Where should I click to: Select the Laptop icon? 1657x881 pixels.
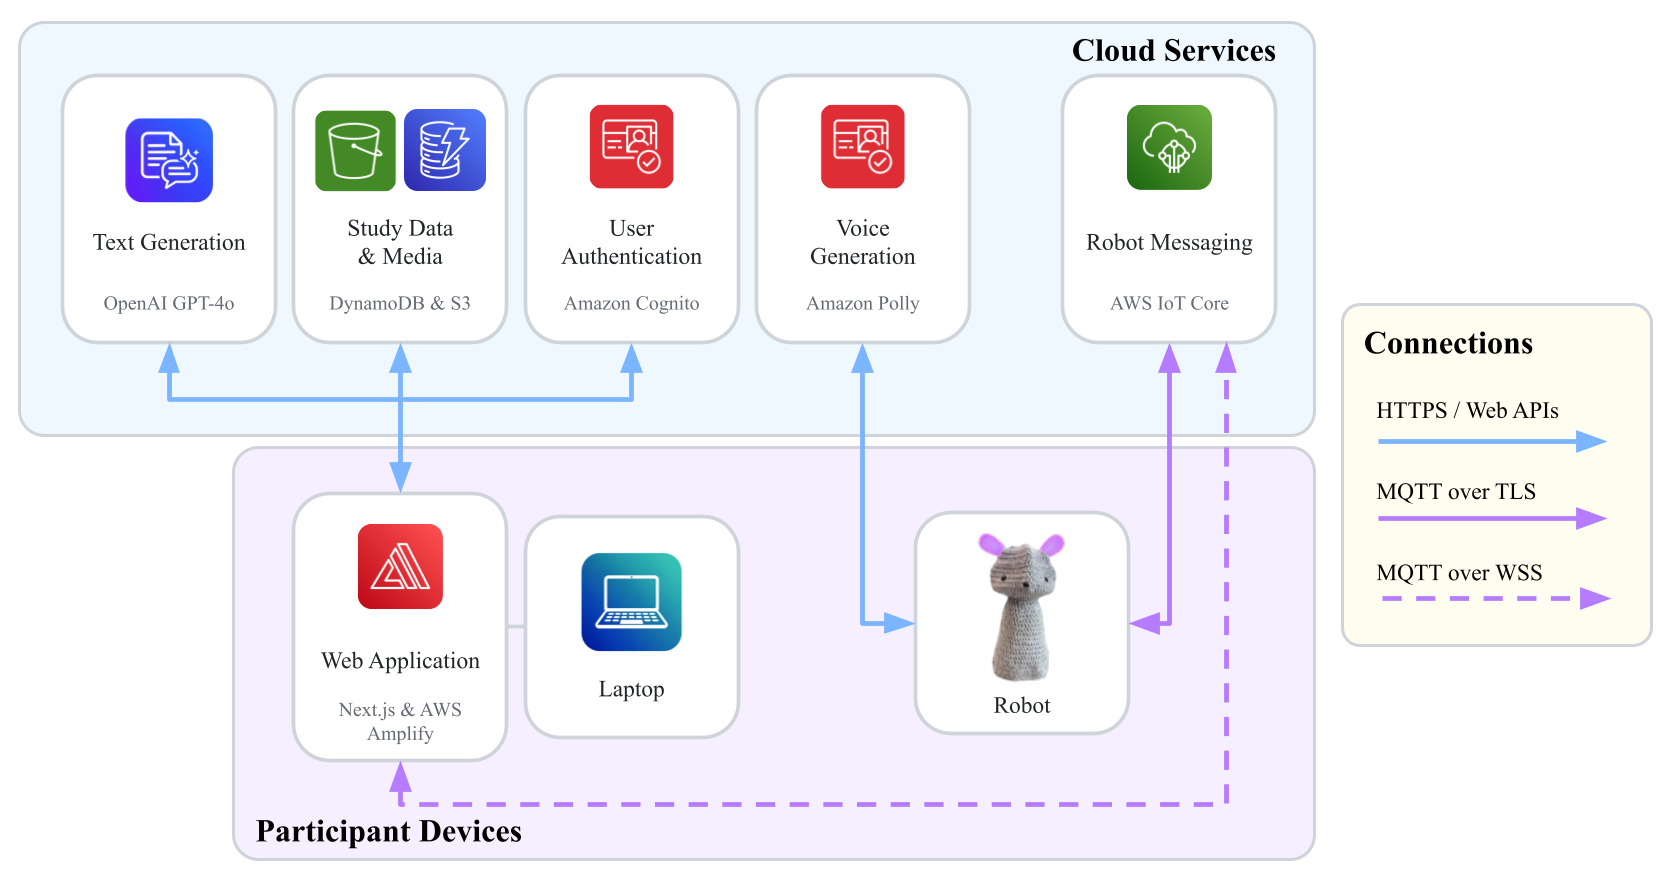pos(631,602)
